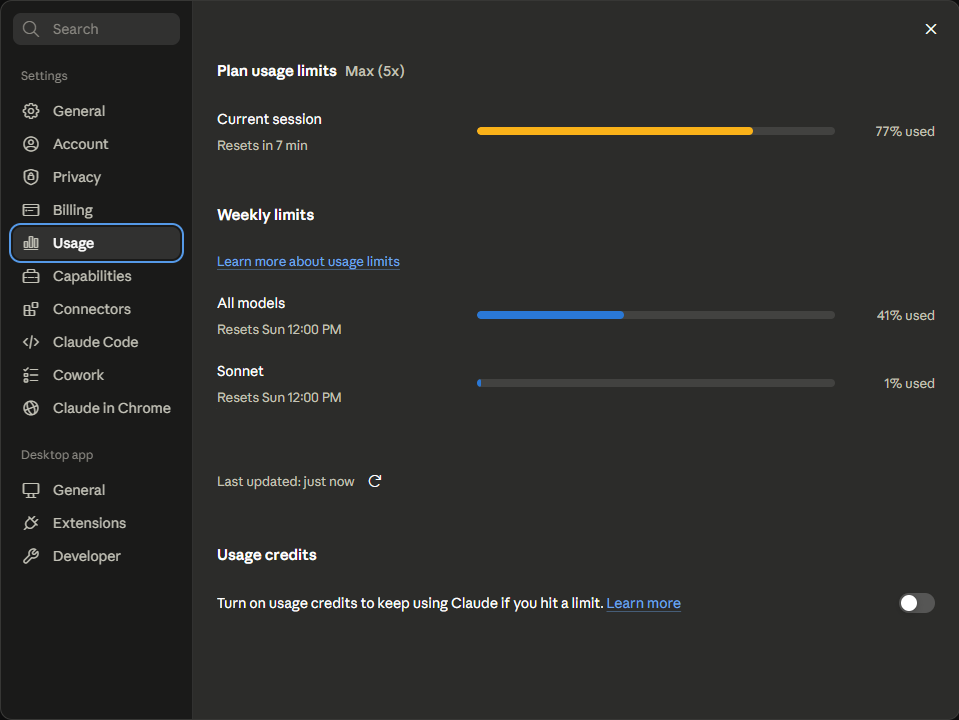Click the gear icon beside Settings General
This screenshot has width=959, height=720.
click(31, 111)
